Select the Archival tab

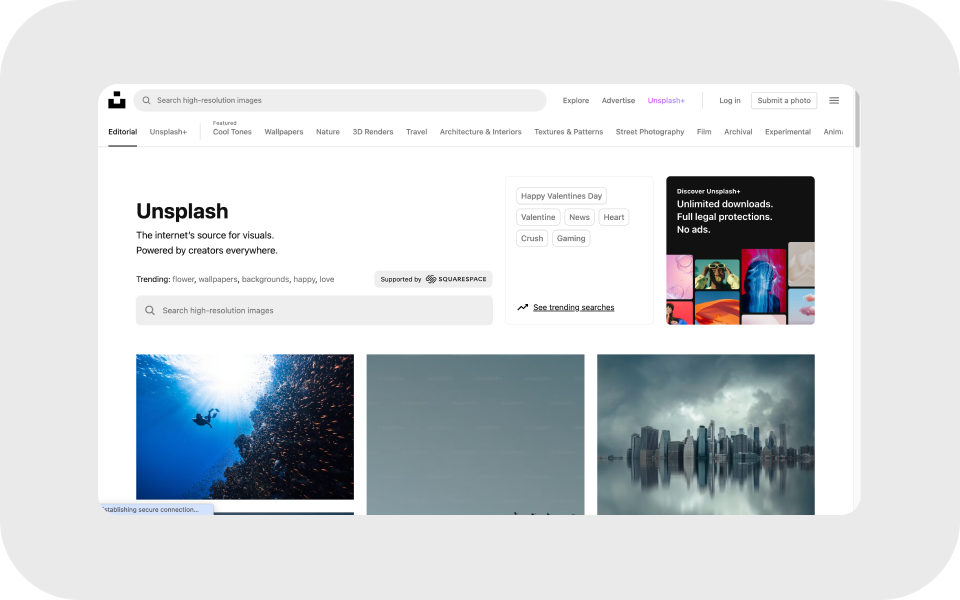pos(738,132)
